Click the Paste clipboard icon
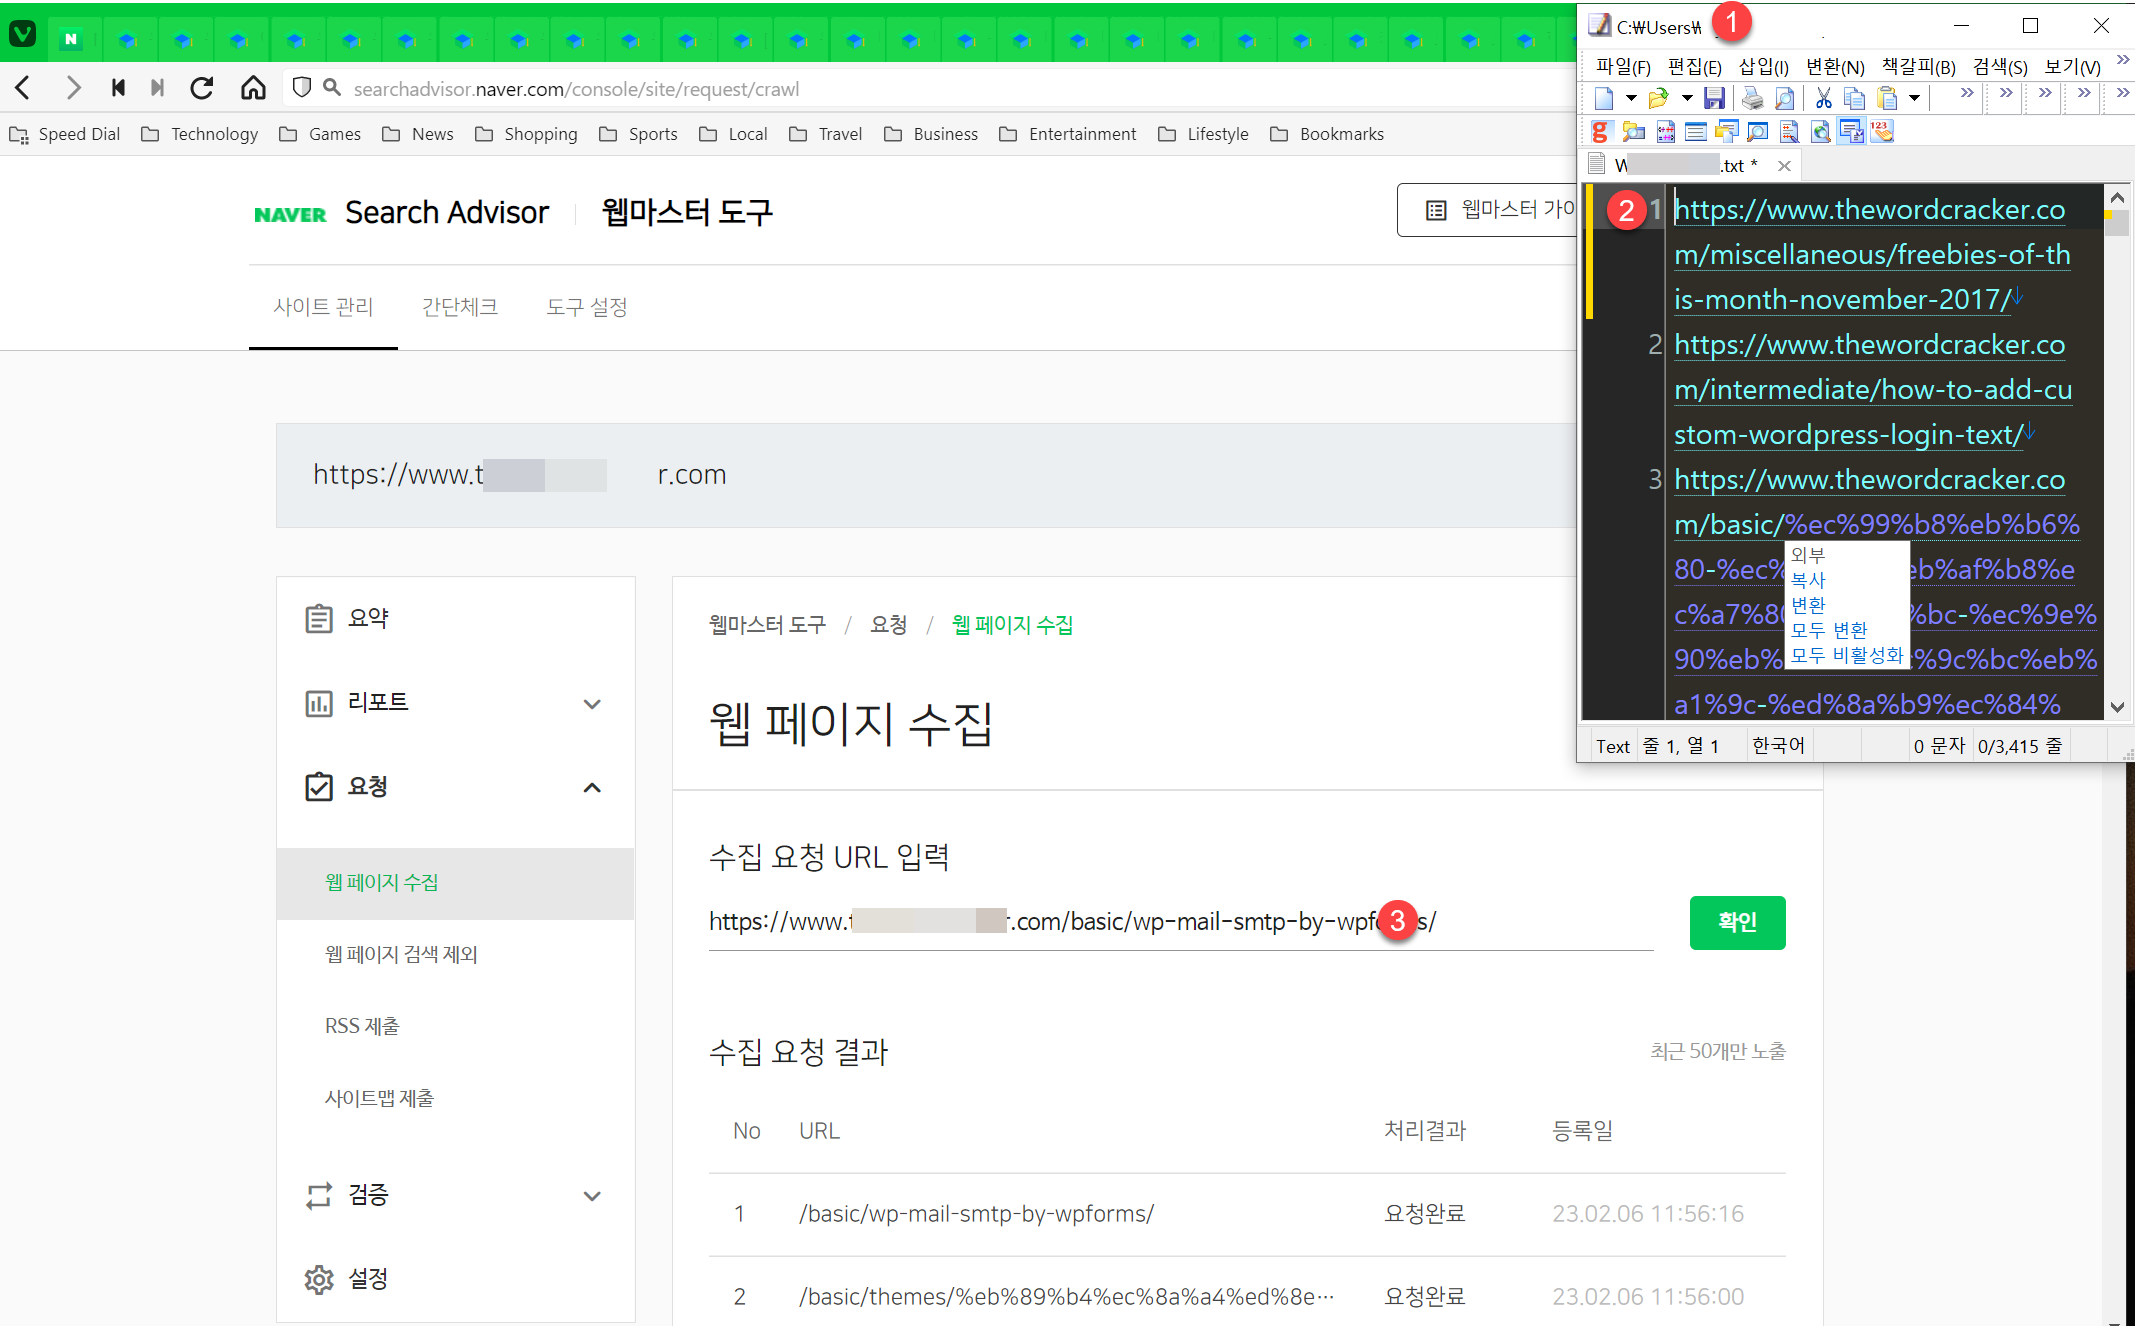This screenshot has width=2135, height=1326. [1886, 99]
